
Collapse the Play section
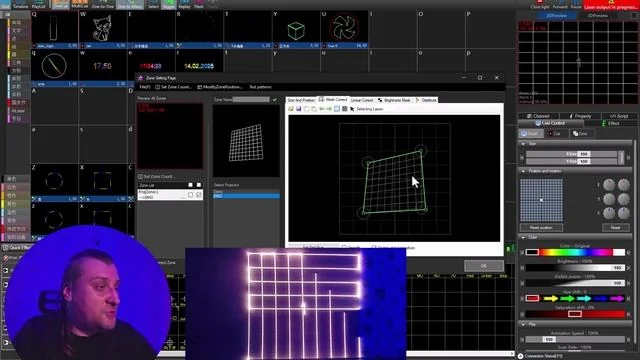coord(523,324)
